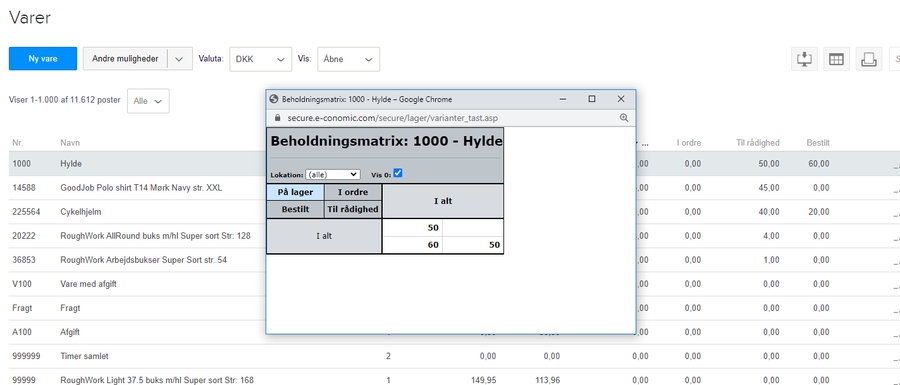Image resolution: width=900 pixels, height=385 pixels.
Task: Click the Ny vare button
Action: click(43, 59)
